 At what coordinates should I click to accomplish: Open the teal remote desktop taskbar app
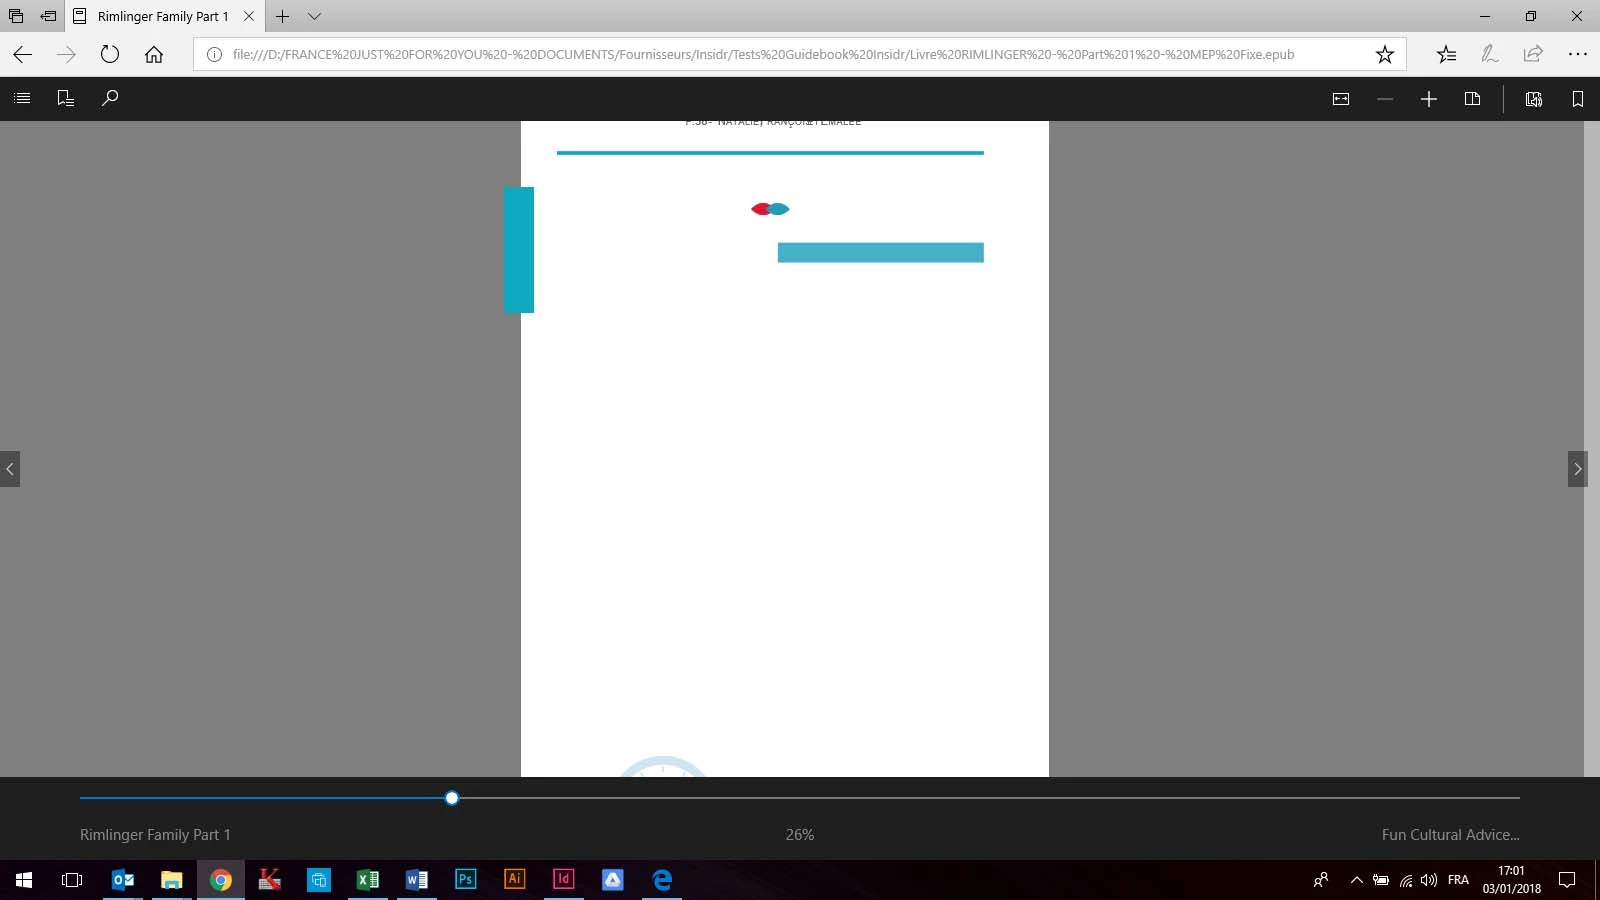point(319,880)
